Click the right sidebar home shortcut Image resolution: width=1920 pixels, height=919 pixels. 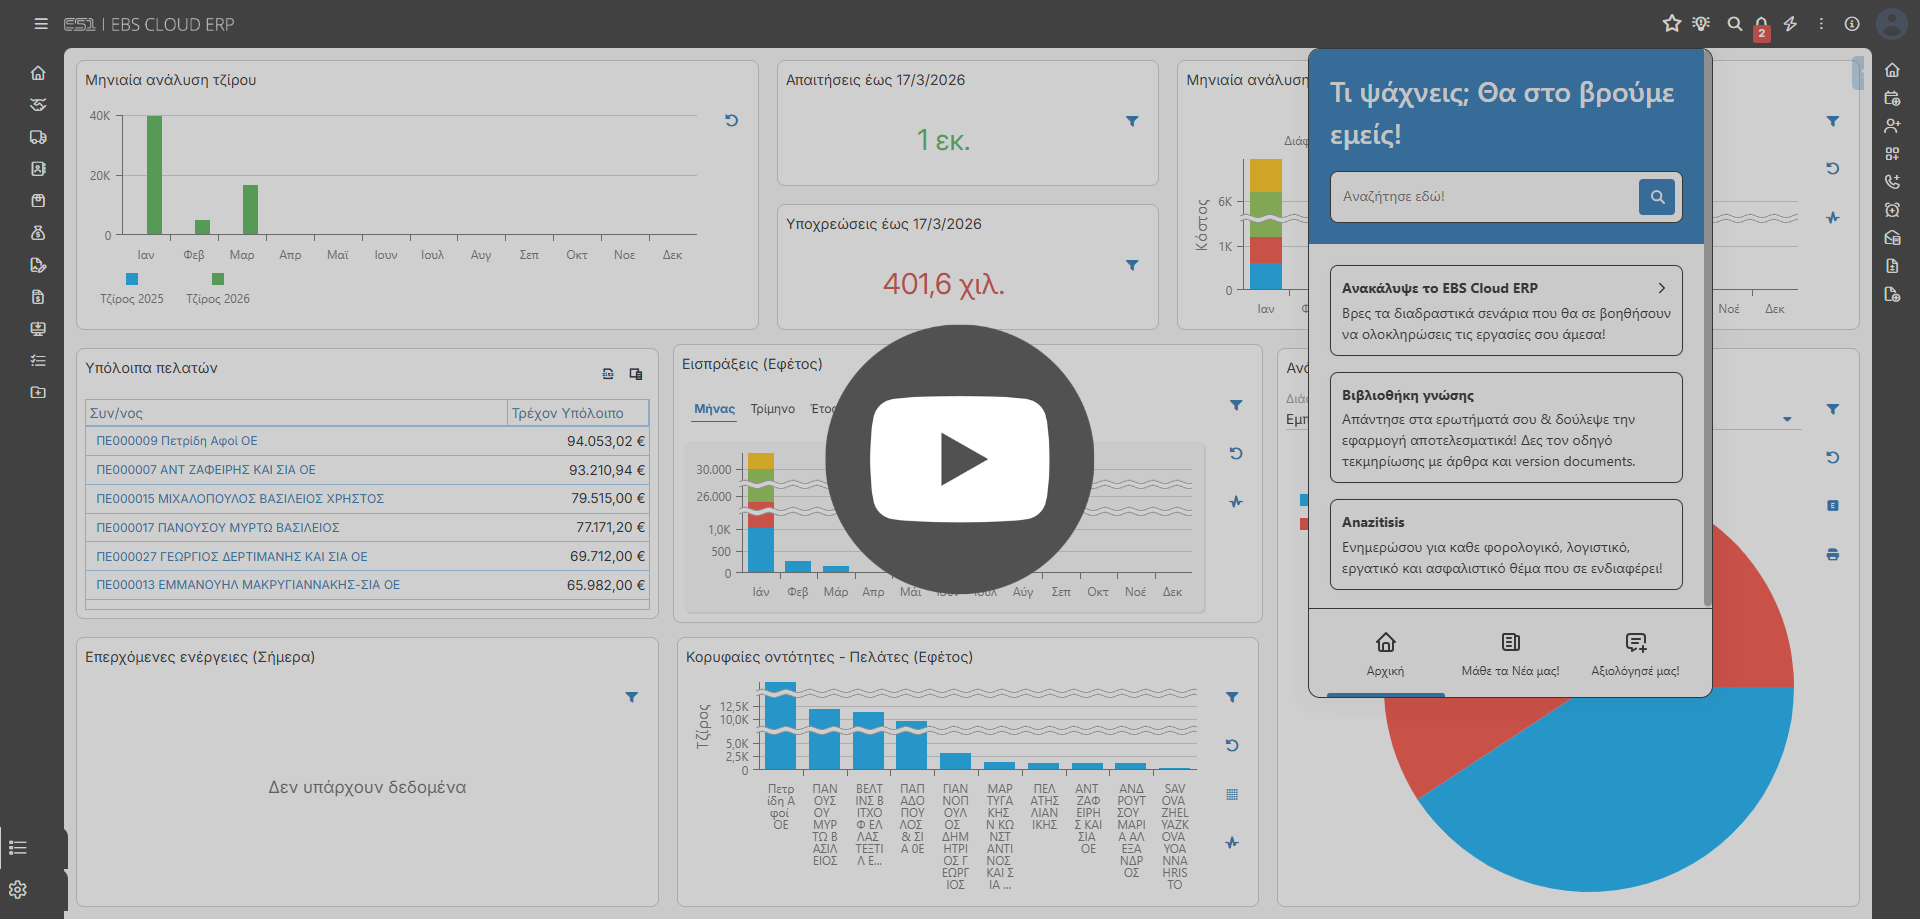[x=1892, y=70]
